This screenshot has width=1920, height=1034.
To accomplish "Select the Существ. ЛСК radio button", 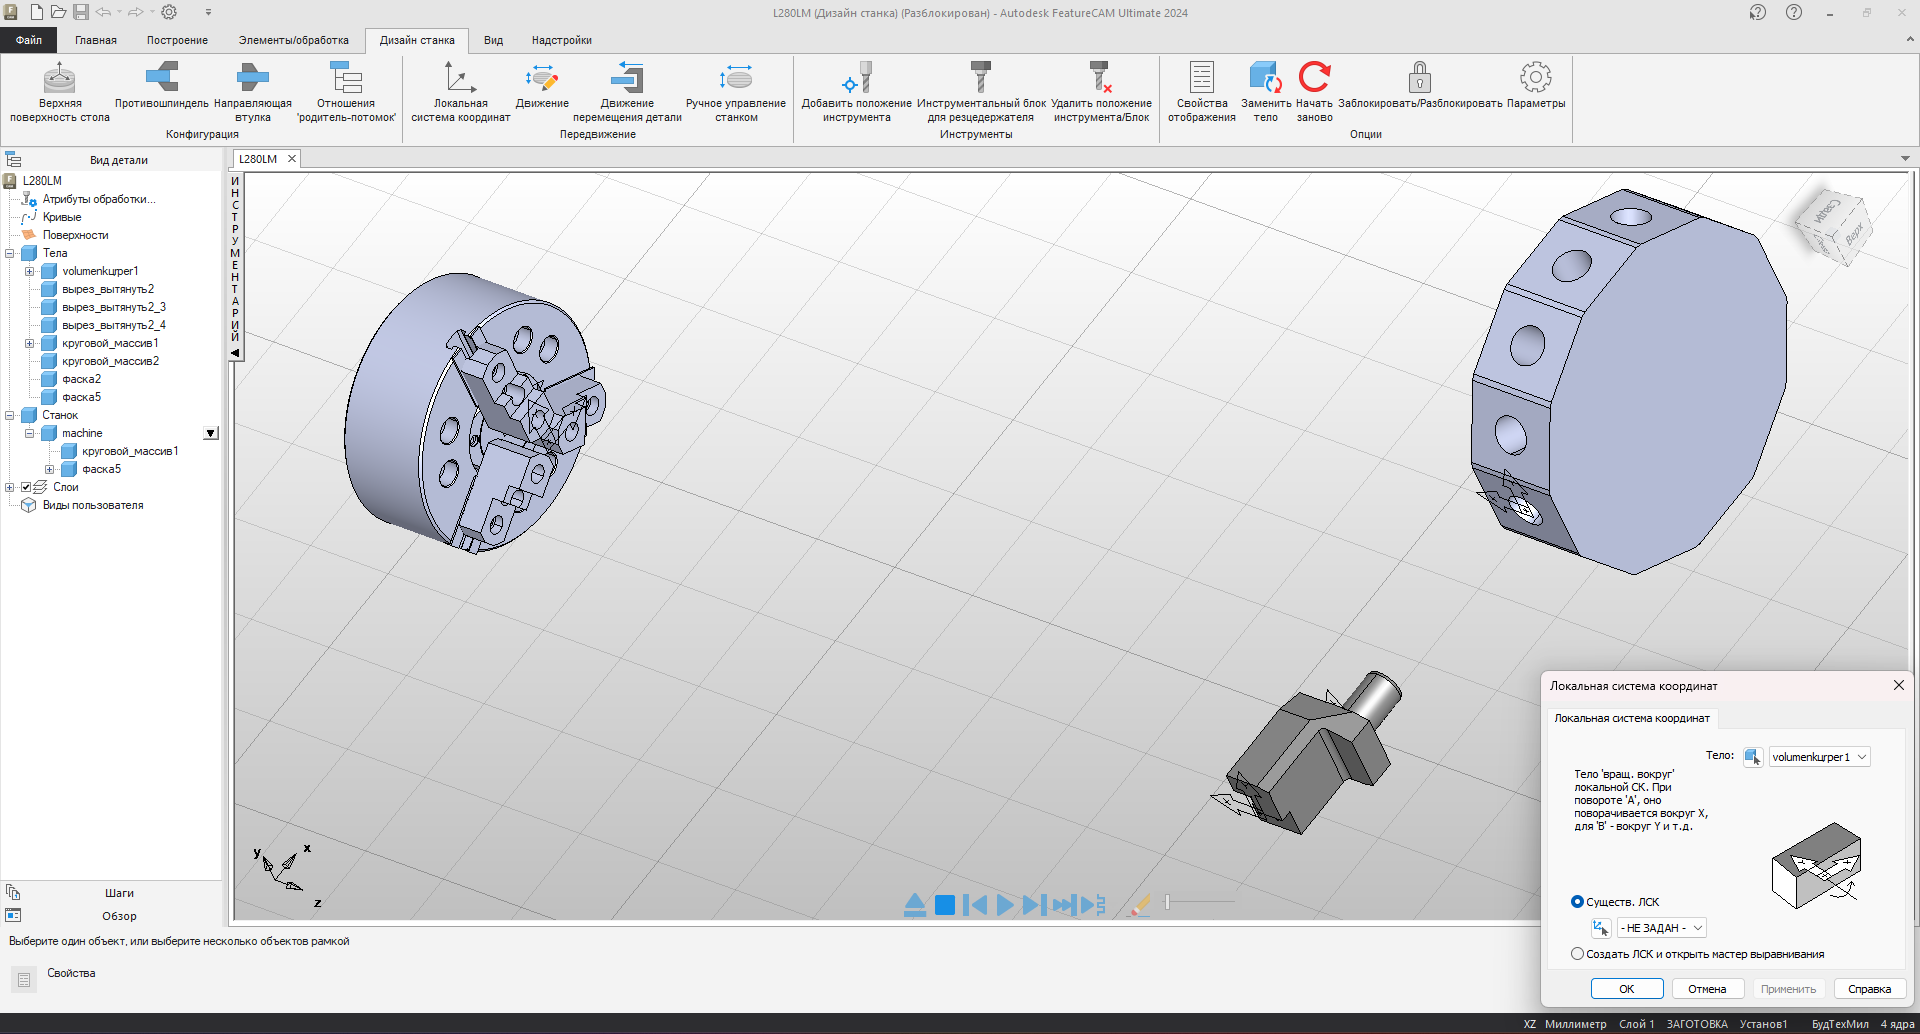I will (x=1577, y=902).
